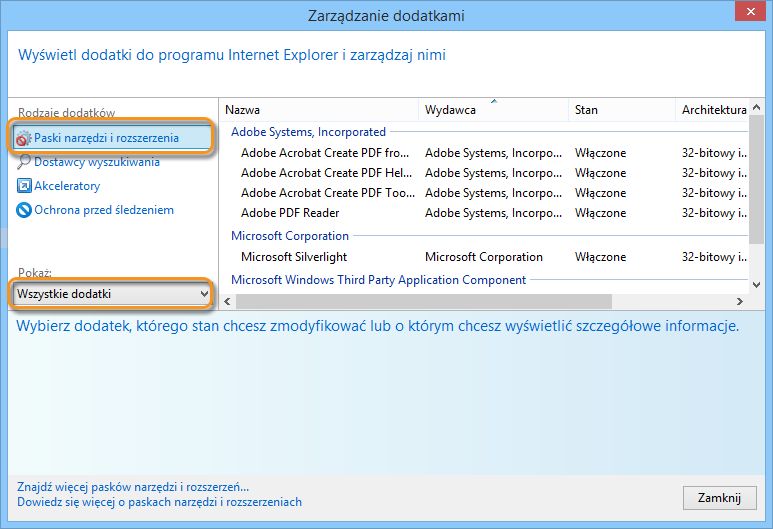This screenshot has width=773, height=529.
Task: Collapse the Microsoft Corporation group header
Action: [290, 236]
